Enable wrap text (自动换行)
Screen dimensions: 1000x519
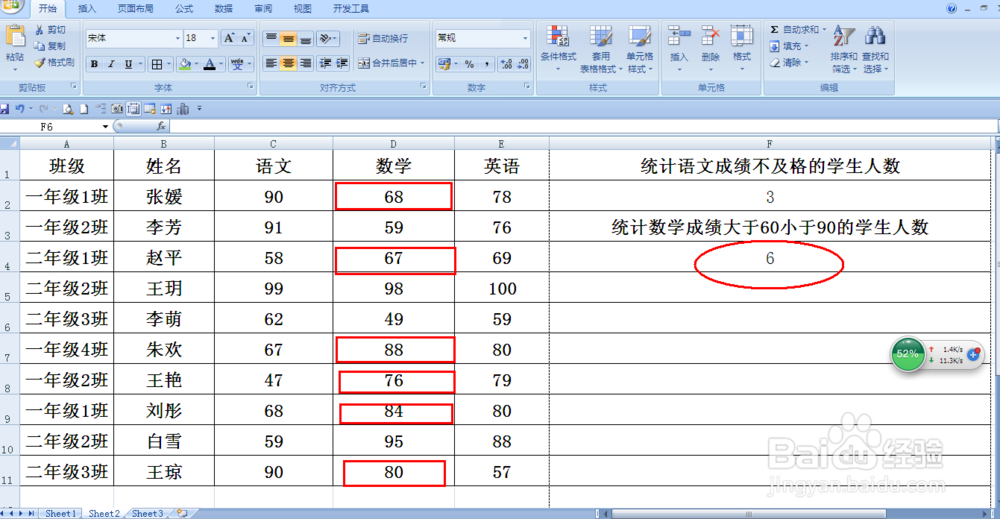tap(383, 38)
